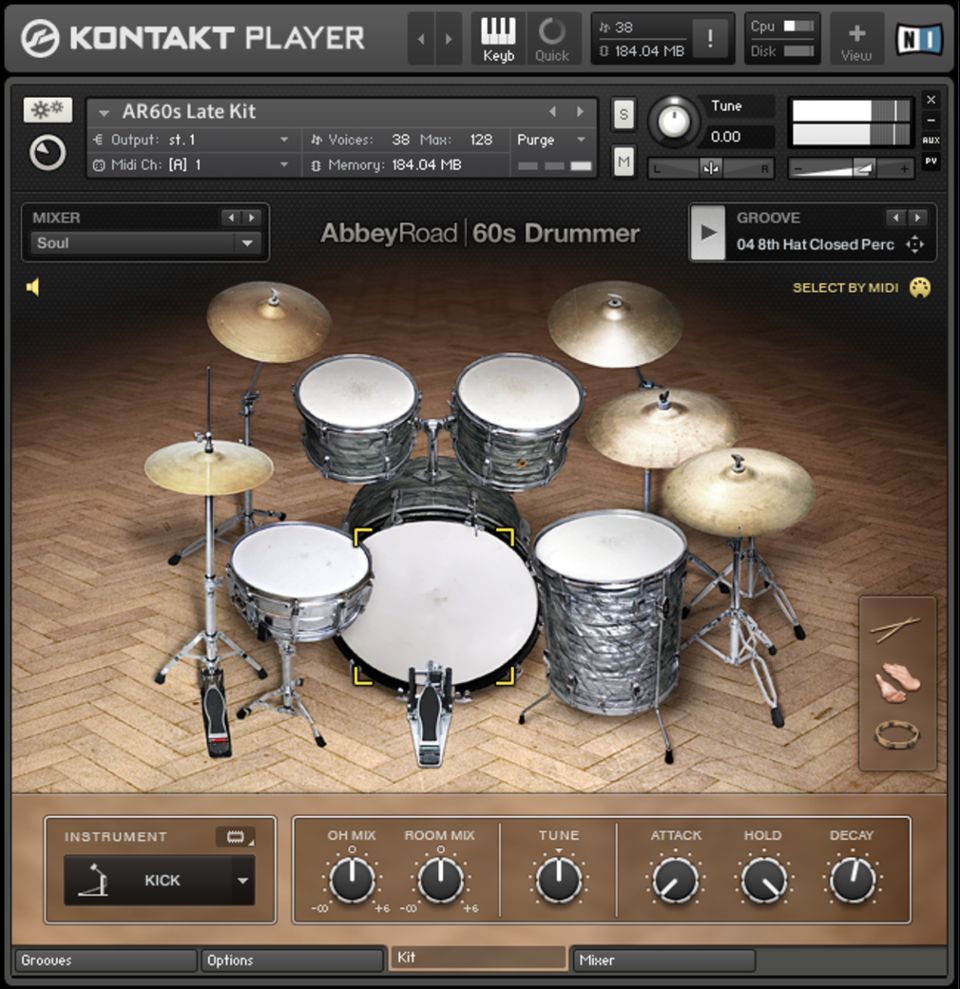The width and height of the screenshot is (960, 989).
Task: Select the tambourine percussion icon
Action: [x=897, y=735]
